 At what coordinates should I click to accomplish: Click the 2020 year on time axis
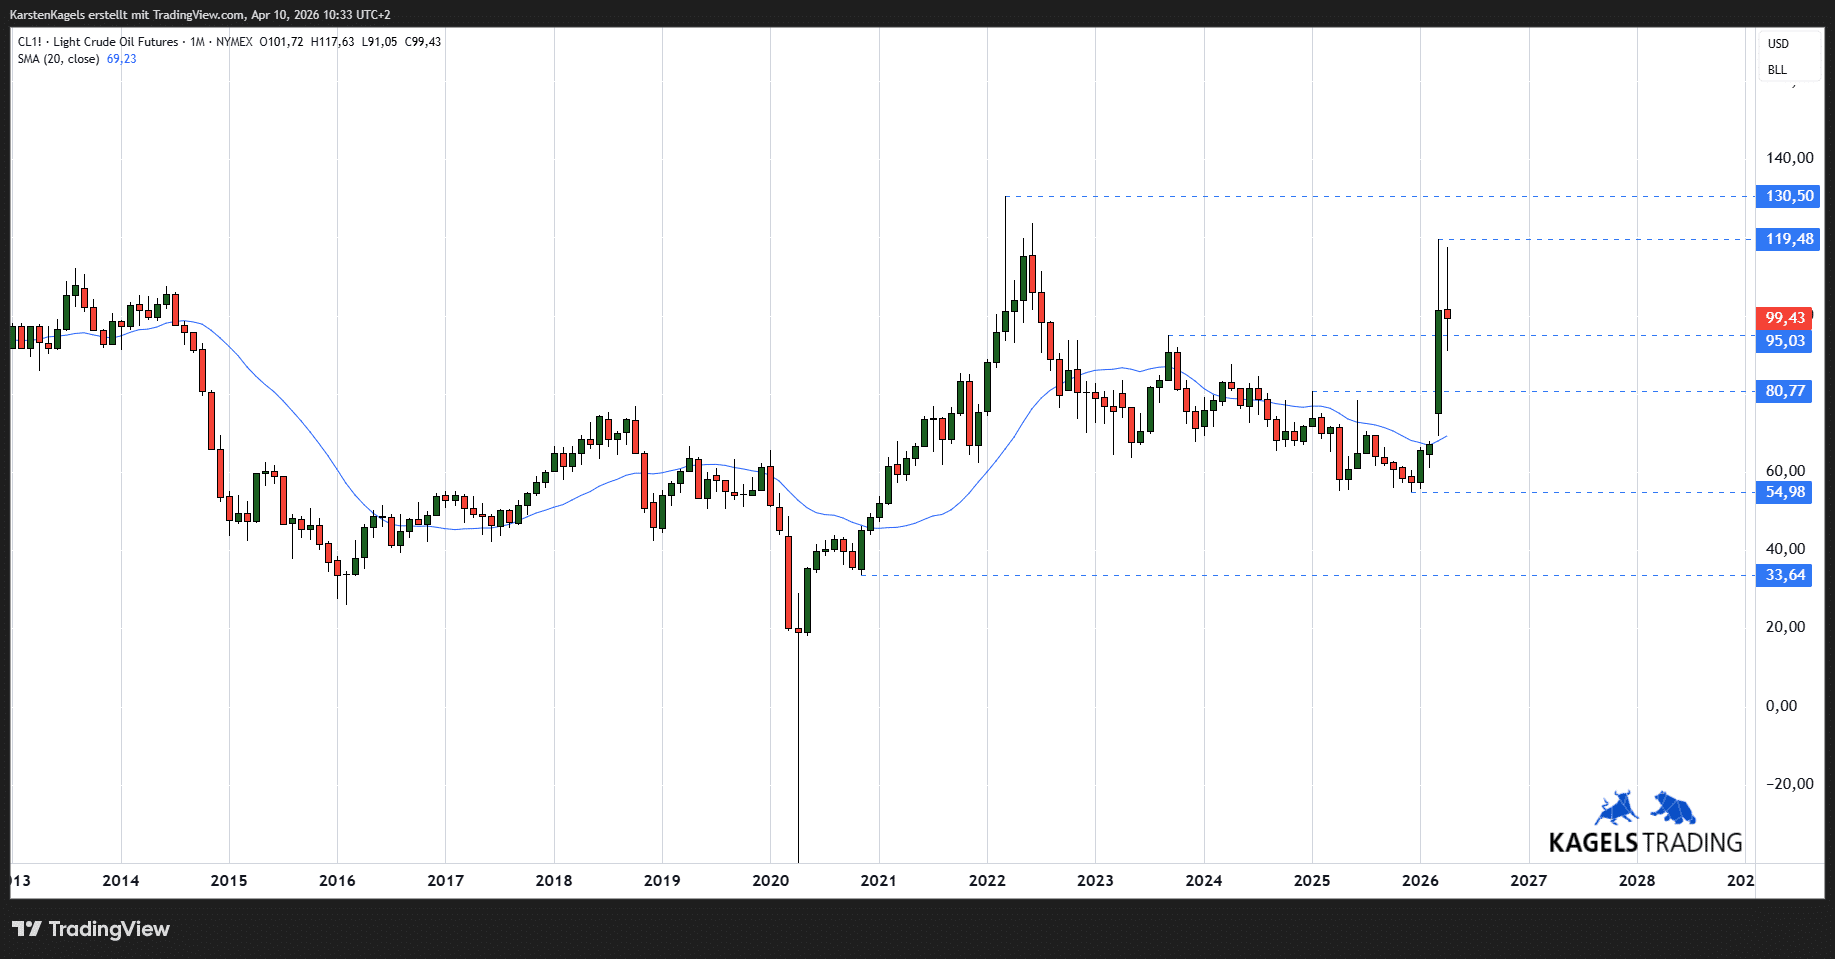(770, 881)
